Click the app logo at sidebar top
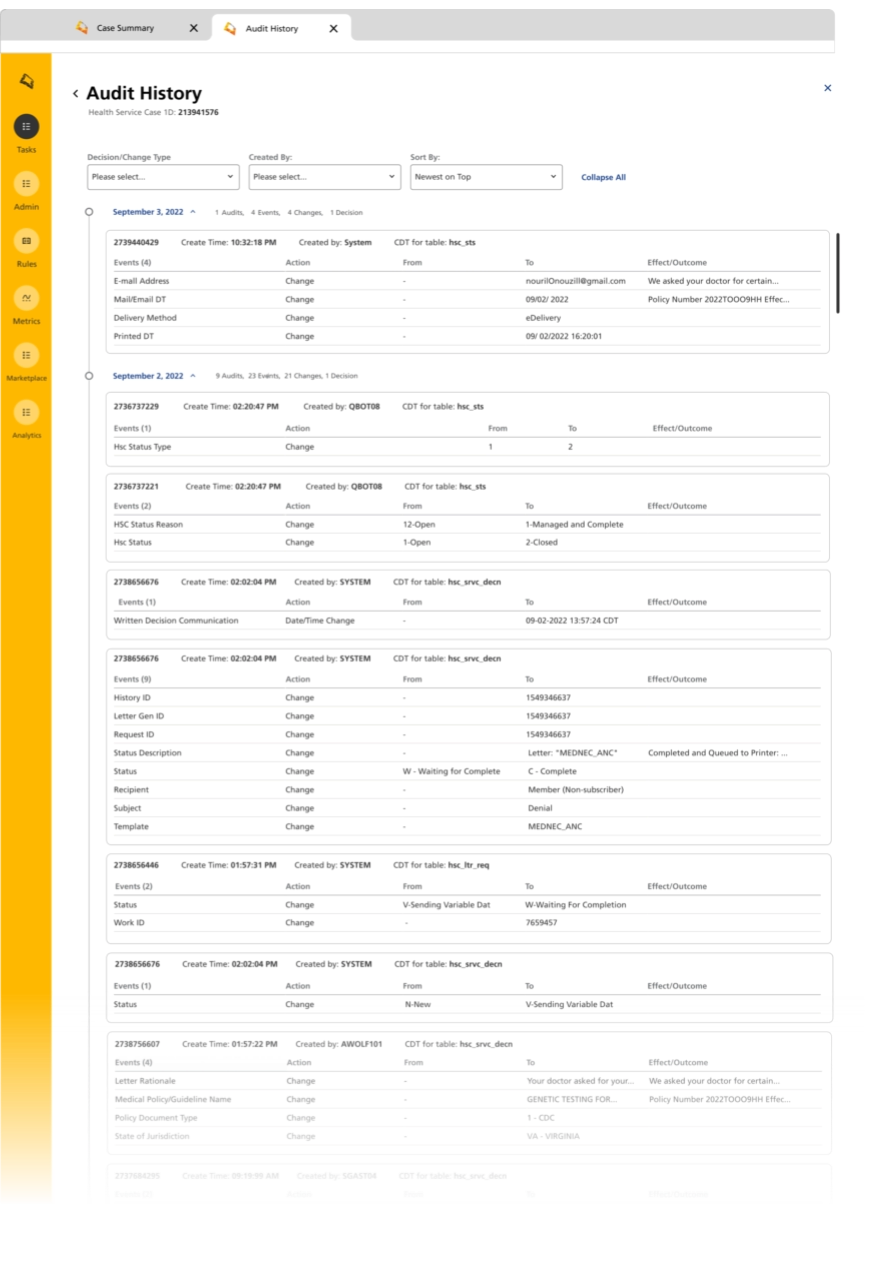Viewport: 878px width, 1275px height. 26,81
